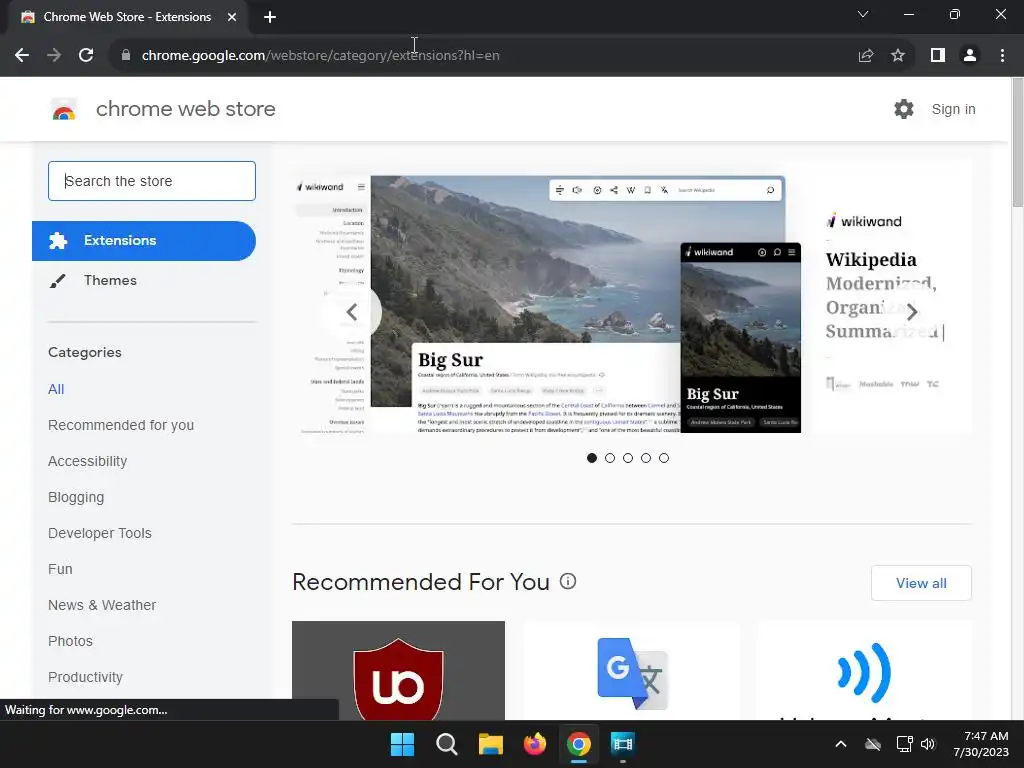Click Sign in
Image resolution: width=1024 pixels, height=768 pixels.
(953, 109)
